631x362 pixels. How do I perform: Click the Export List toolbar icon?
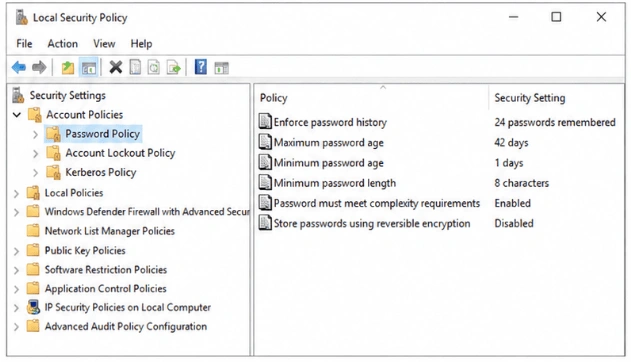pyautogui.click(x=174, y=67)
